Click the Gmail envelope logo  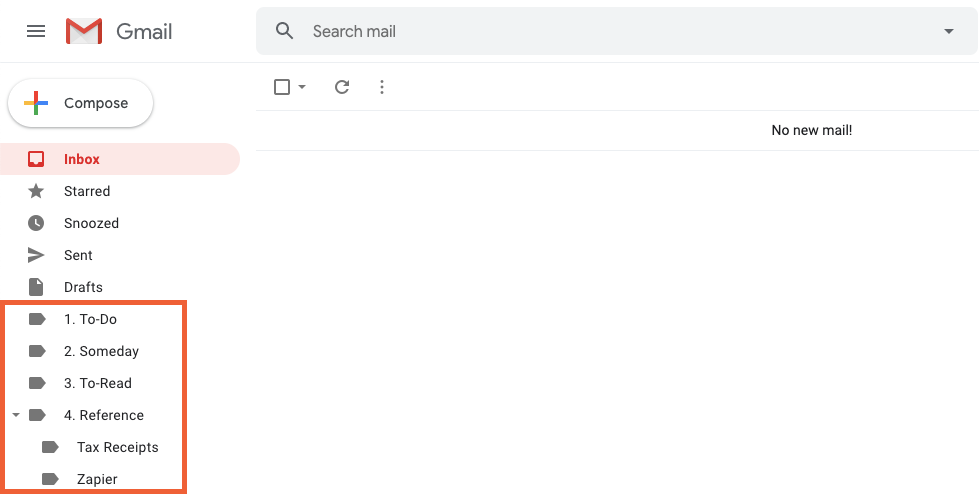[84, 31]
